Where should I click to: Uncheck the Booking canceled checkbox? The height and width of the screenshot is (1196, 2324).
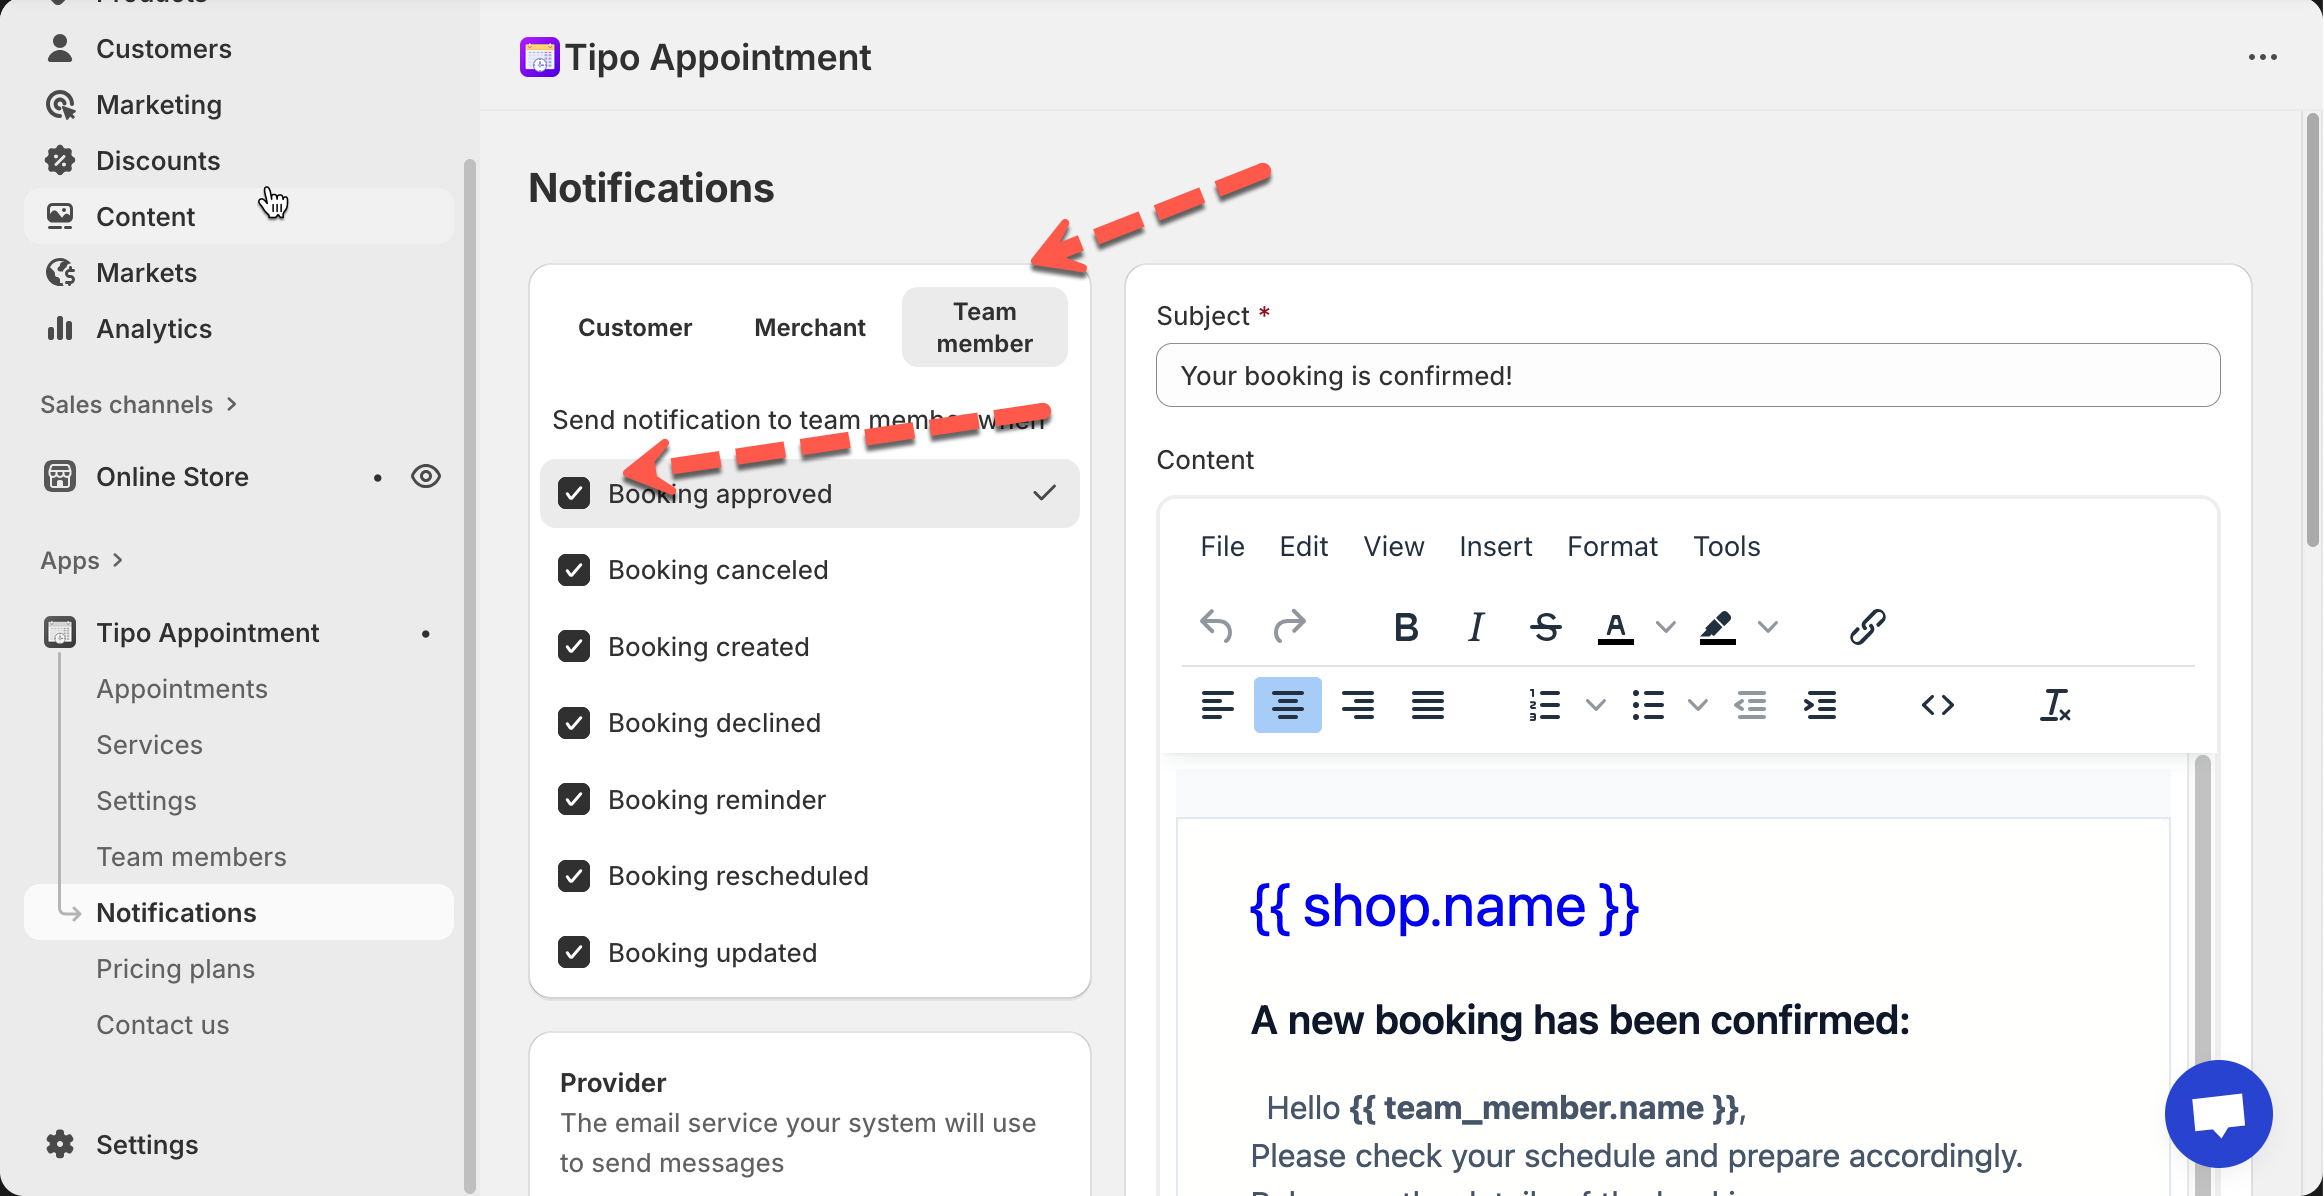pos(574,570)
